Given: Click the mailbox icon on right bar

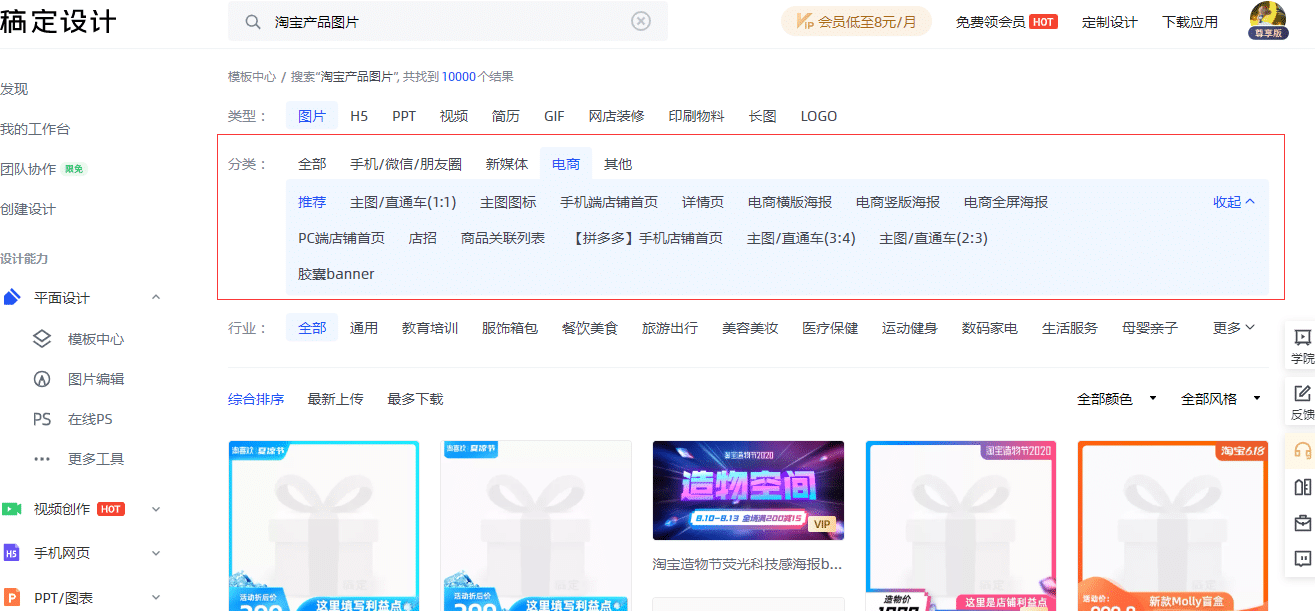Looking at the screenshot, I should (x=1302, y=523).
